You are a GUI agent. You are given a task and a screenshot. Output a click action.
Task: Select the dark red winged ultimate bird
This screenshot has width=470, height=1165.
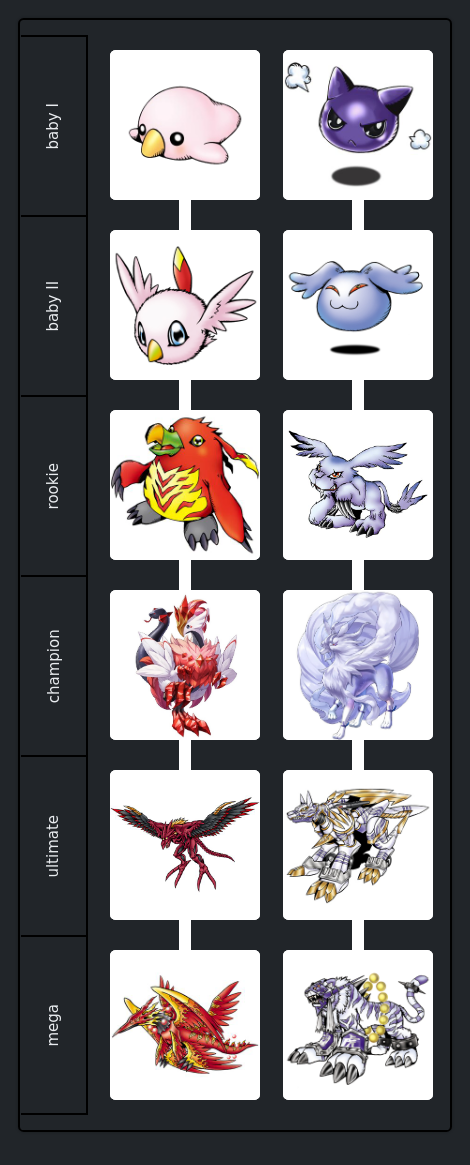(185, 845)
